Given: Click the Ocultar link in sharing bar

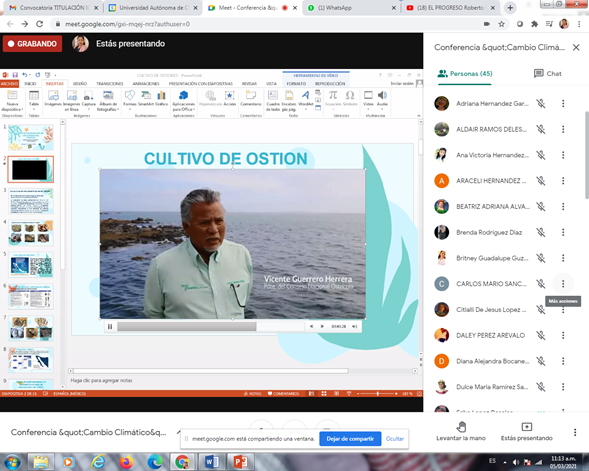Looking at the screenshot, I should coord(395,439).
